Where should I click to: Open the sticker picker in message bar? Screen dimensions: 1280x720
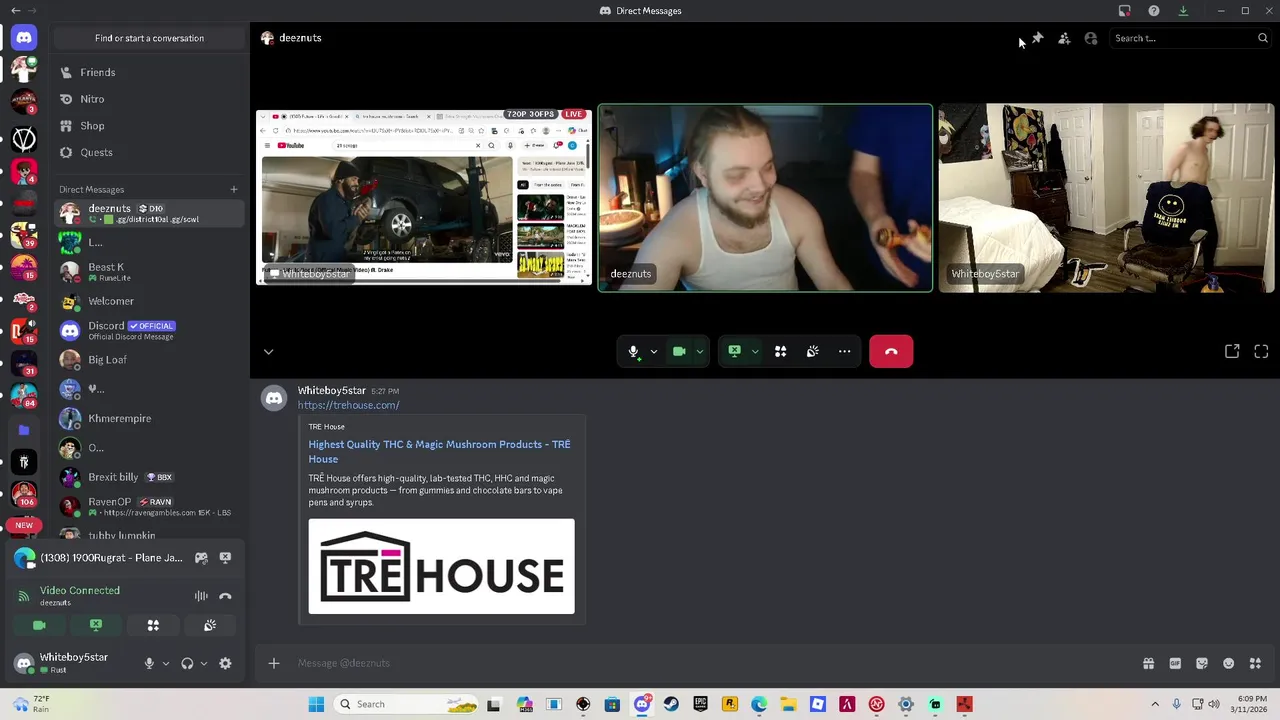[1202, 663]
